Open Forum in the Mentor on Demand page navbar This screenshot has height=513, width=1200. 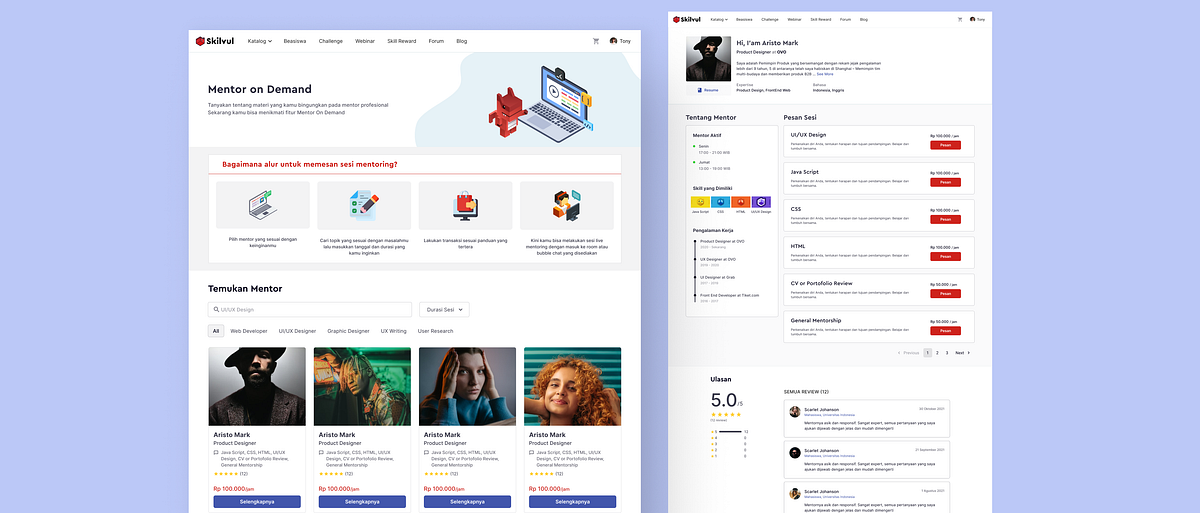436,41
